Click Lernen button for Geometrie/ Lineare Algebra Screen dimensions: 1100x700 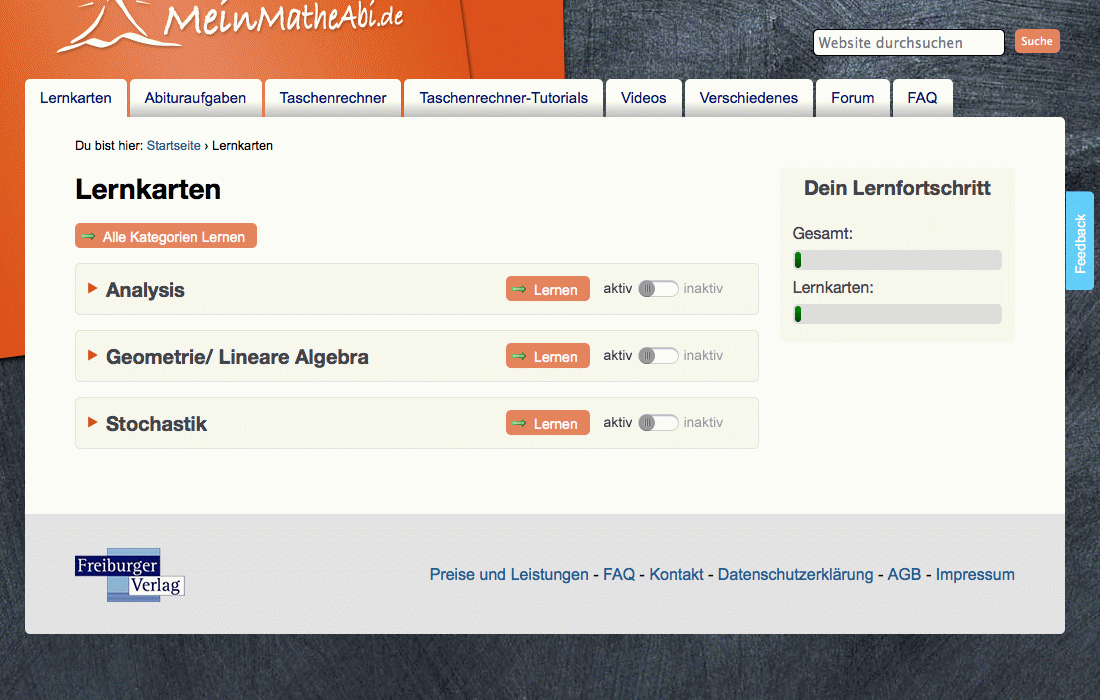[x=547, y=356]
